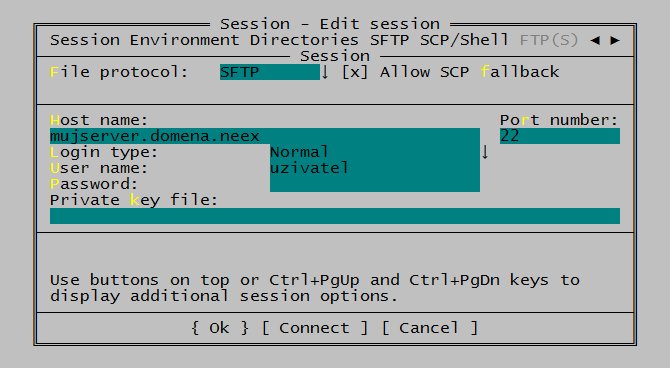Click the Connect button
Image resolution: width=670 pixels, height=368 pixels.
coord(314,328)
